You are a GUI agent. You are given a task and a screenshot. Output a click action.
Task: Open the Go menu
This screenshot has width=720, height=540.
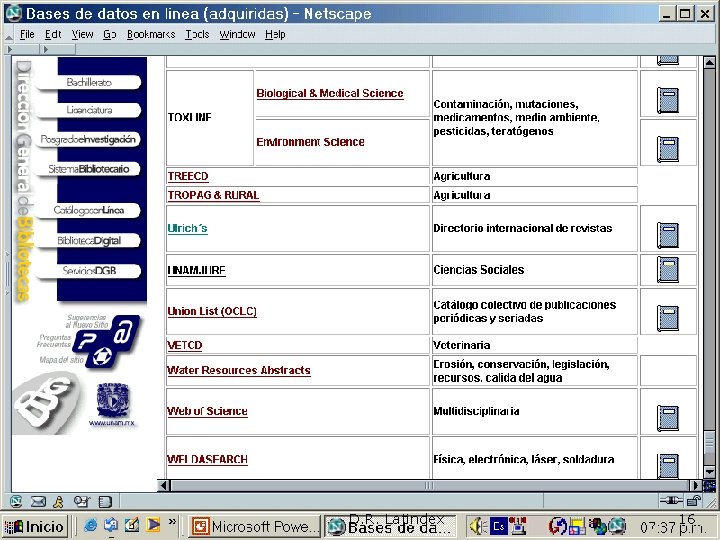(109, 34)
